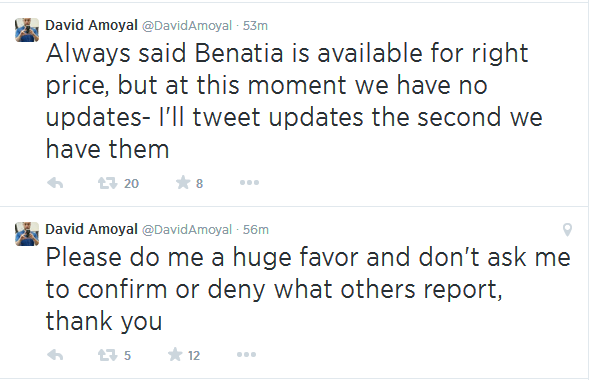
Task: Expand more options on 56m tweet
Action: coord(246,354)
